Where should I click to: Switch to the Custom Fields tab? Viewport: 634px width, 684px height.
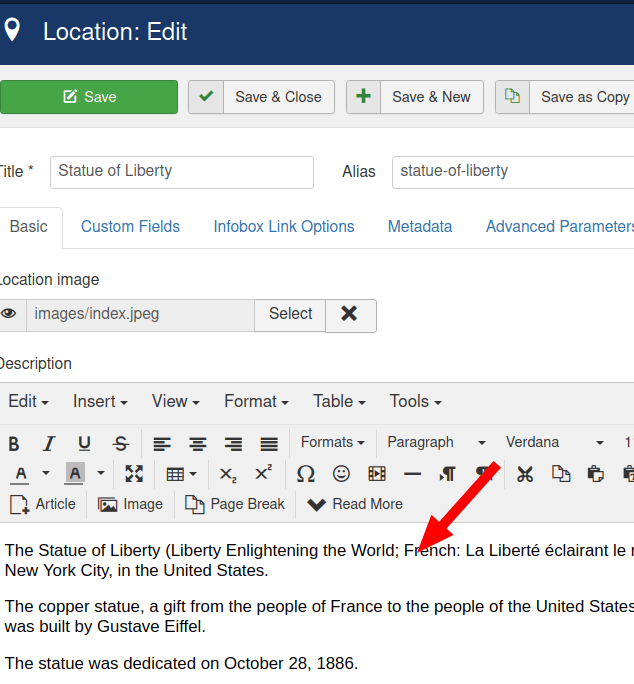[130, 227]
